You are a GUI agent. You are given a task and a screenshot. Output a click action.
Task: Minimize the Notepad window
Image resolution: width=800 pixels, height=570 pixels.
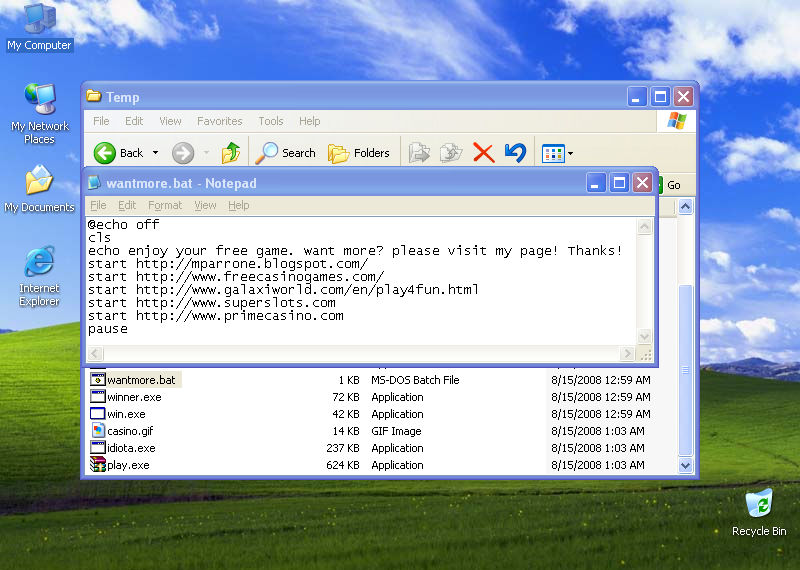click(x=596, y=183)
